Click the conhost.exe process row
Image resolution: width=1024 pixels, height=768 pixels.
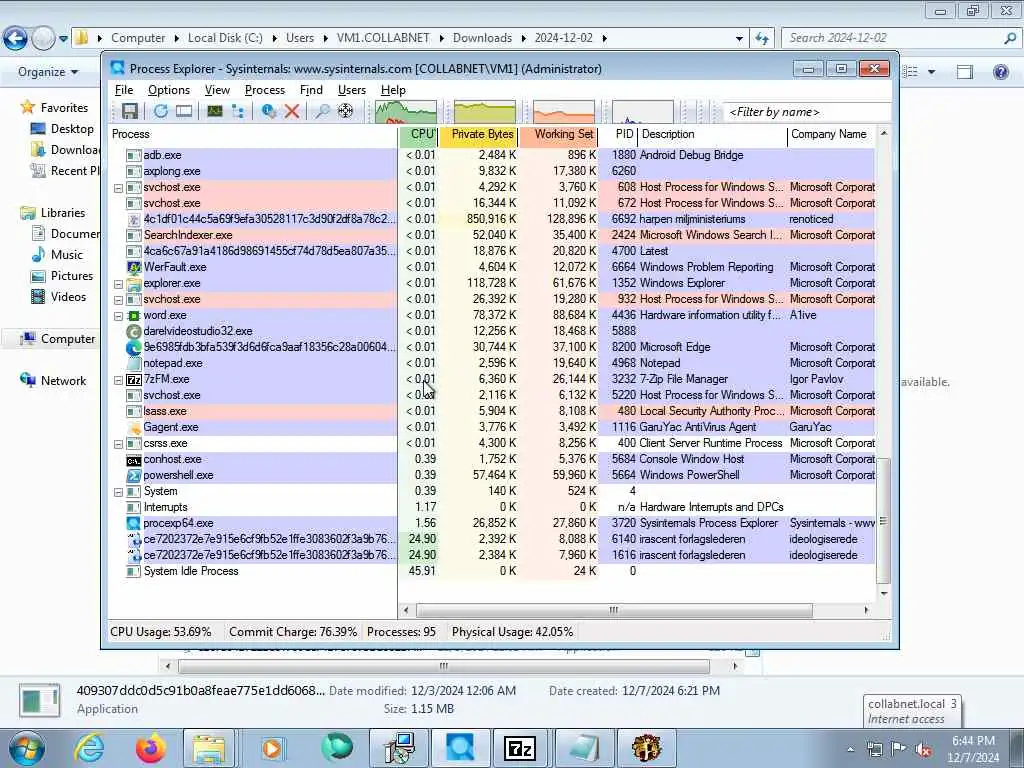[491, 459]
